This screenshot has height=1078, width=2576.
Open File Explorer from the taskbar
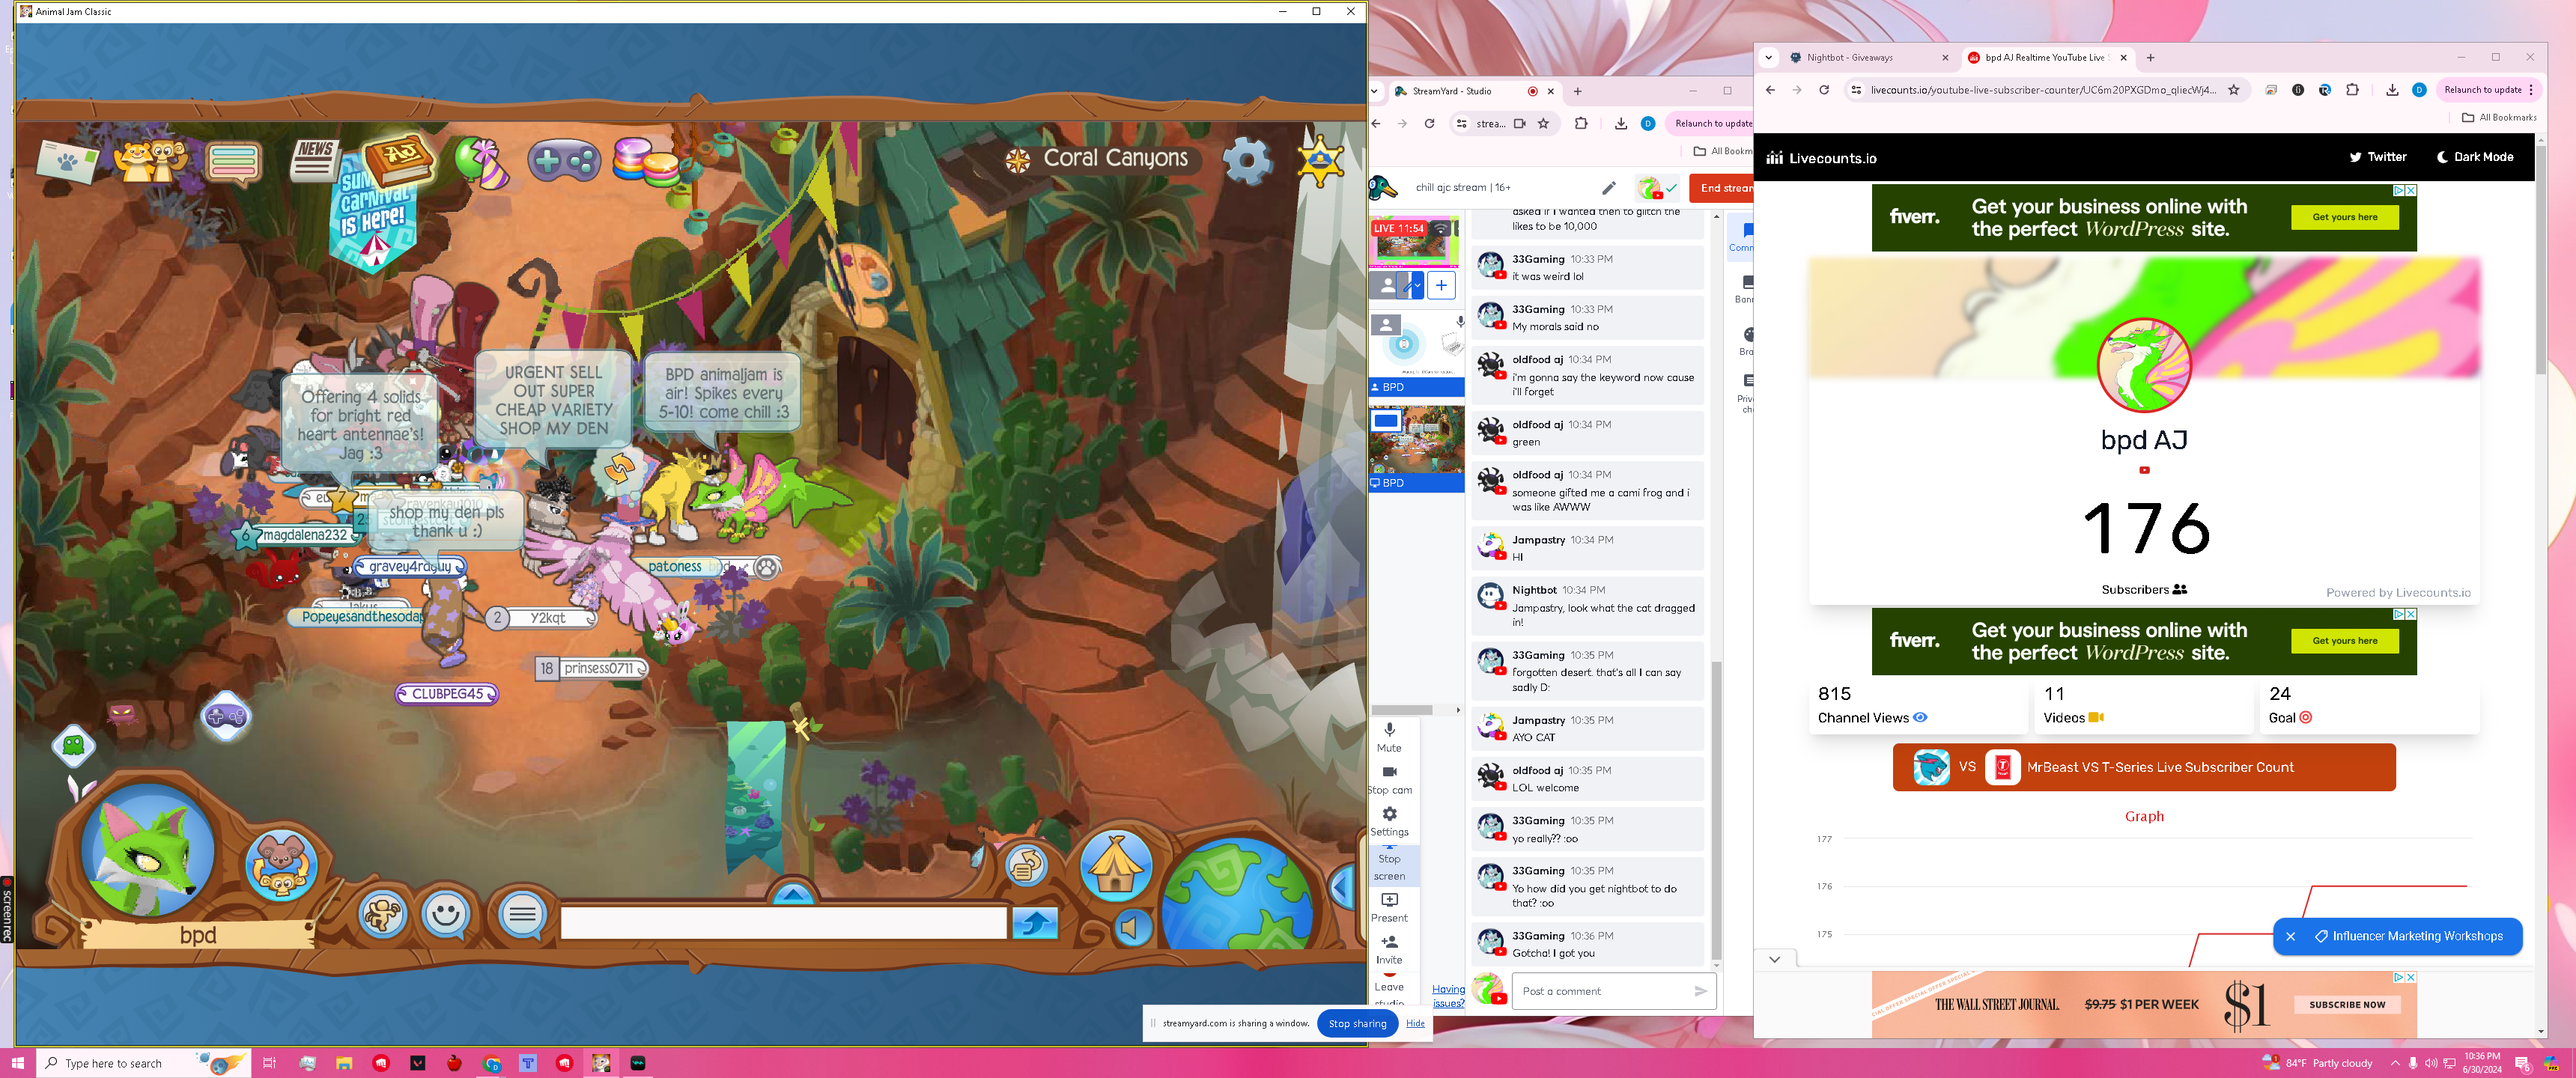[344, 1063]
